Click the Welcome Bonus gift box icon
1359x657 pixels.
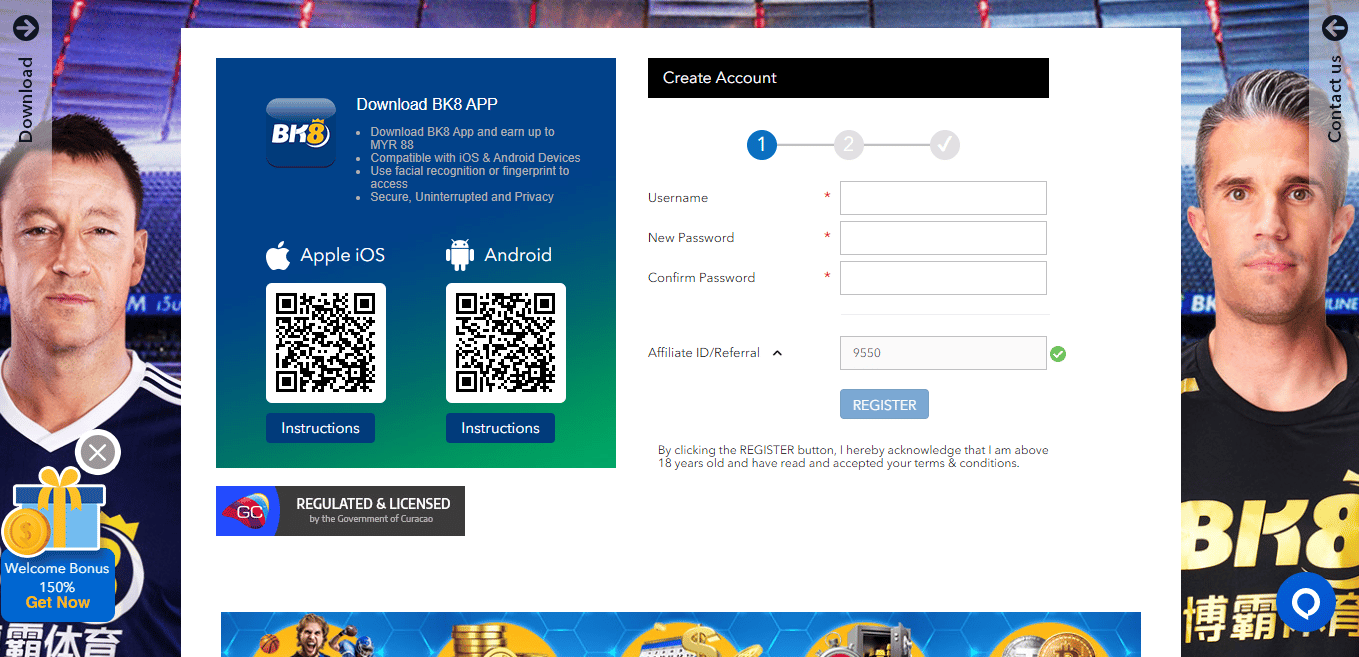pos(52,512)
